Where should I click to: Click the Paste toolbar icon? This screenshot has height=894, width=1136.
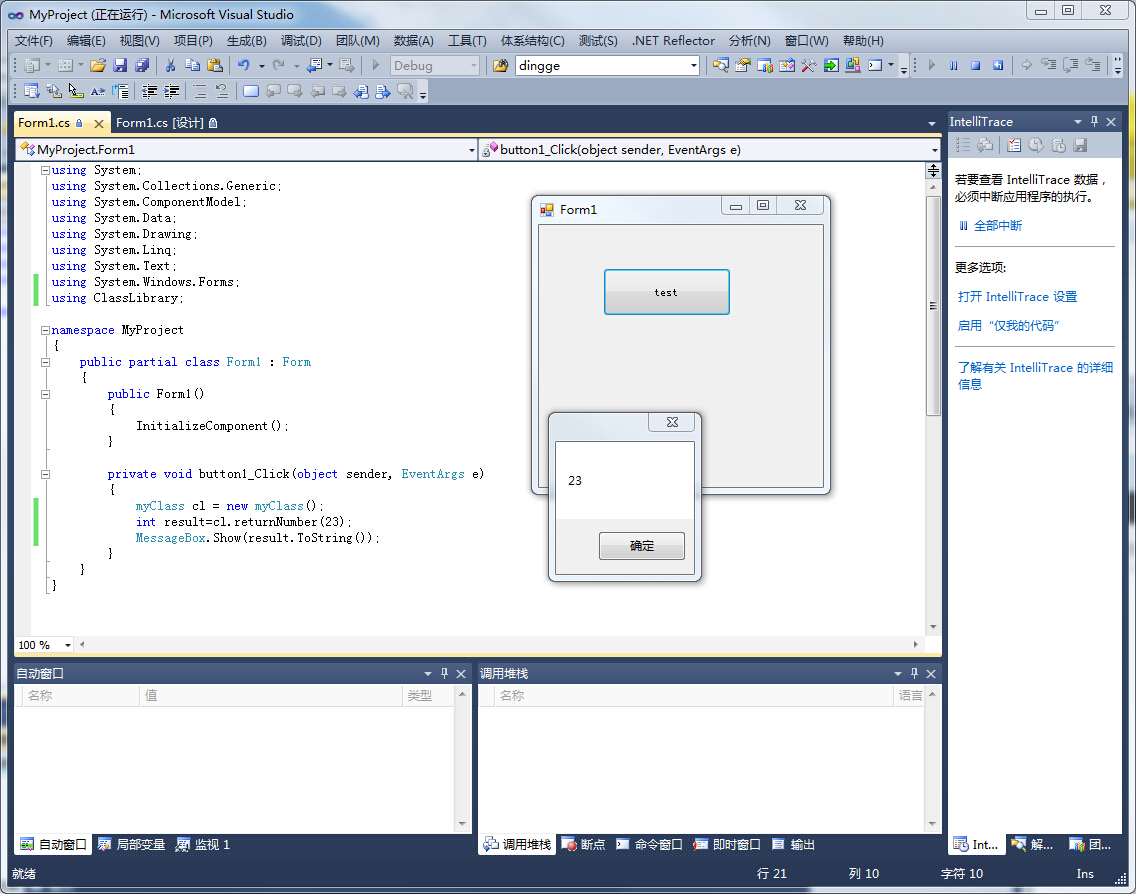click(x=214, y=65)
